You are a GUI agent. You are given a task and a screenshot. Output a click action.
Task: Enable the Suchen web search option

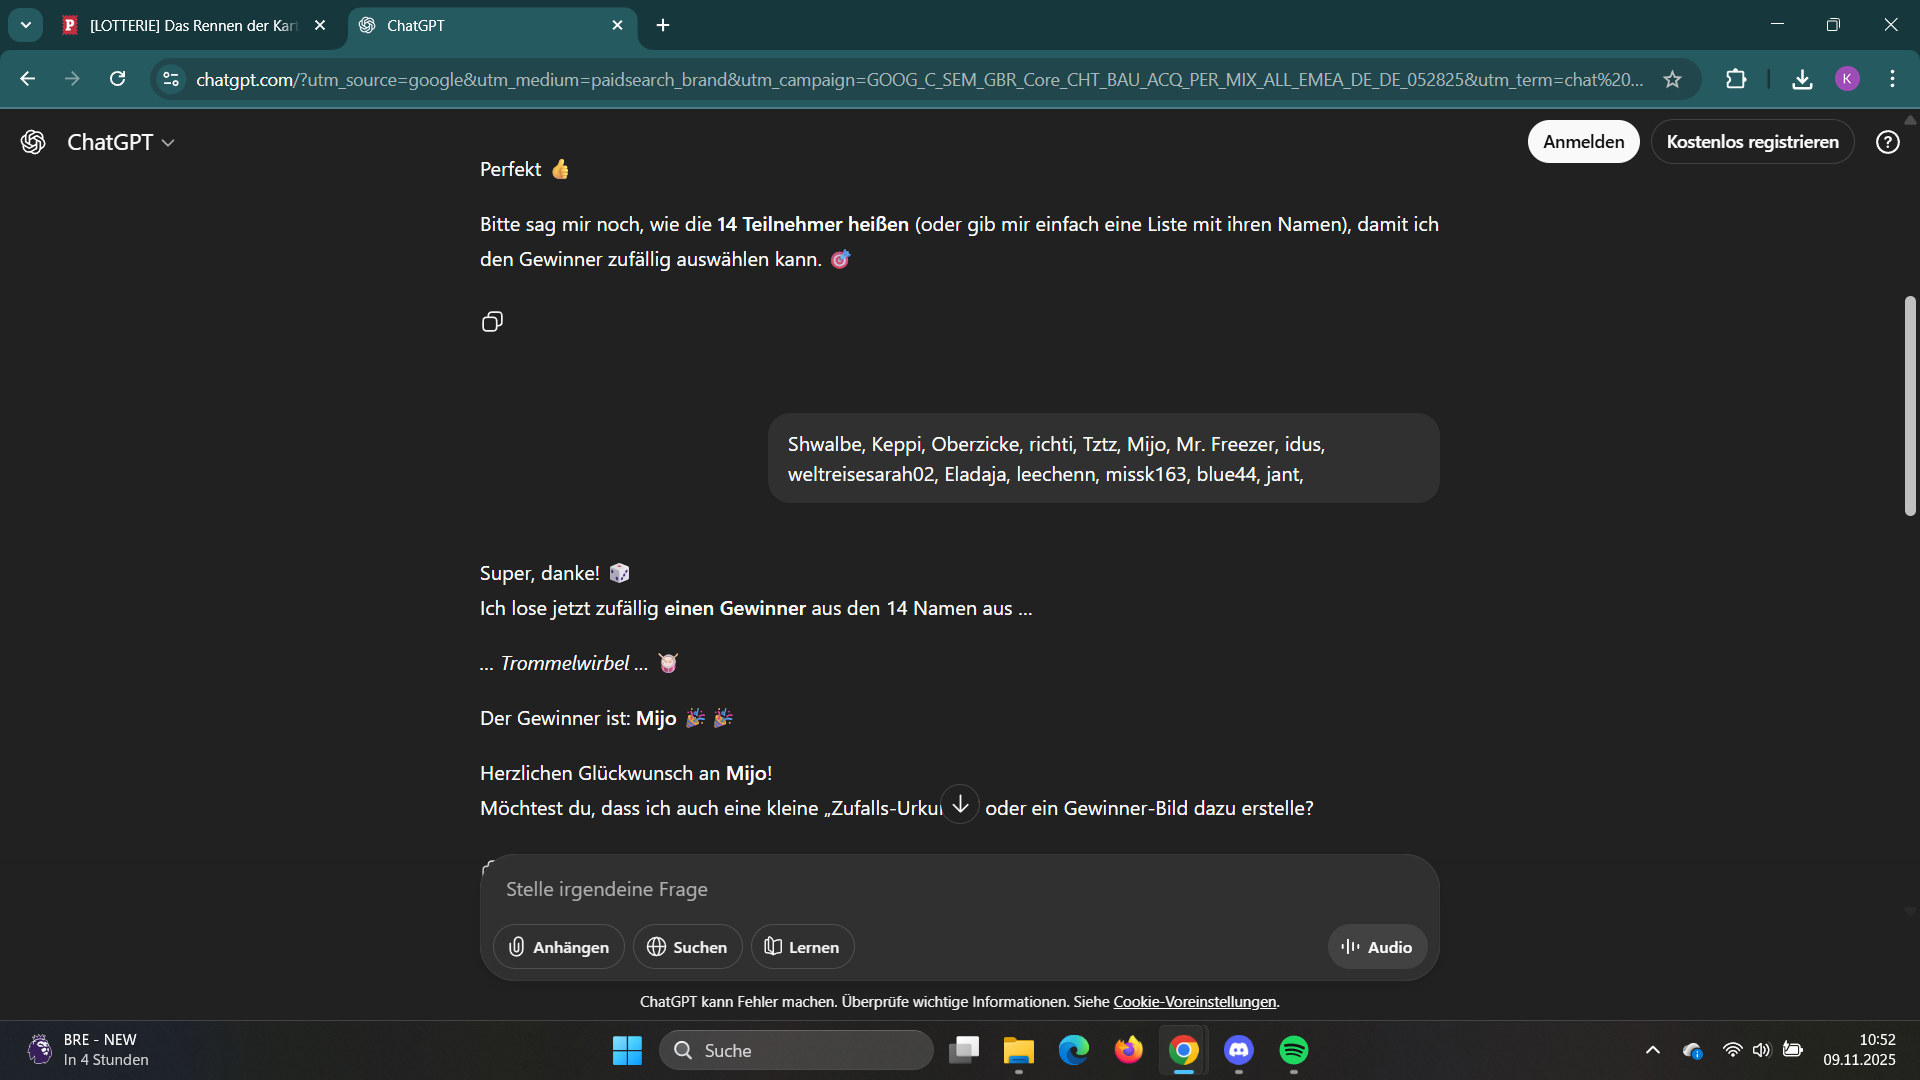point(687,947)
